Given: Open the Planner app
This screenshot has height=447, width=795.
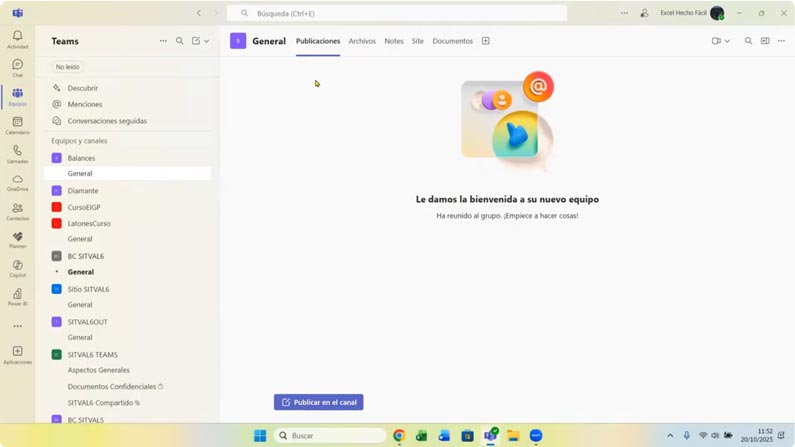Looking at the screenshot, I should pyautogui.click(x=17, y=240).
